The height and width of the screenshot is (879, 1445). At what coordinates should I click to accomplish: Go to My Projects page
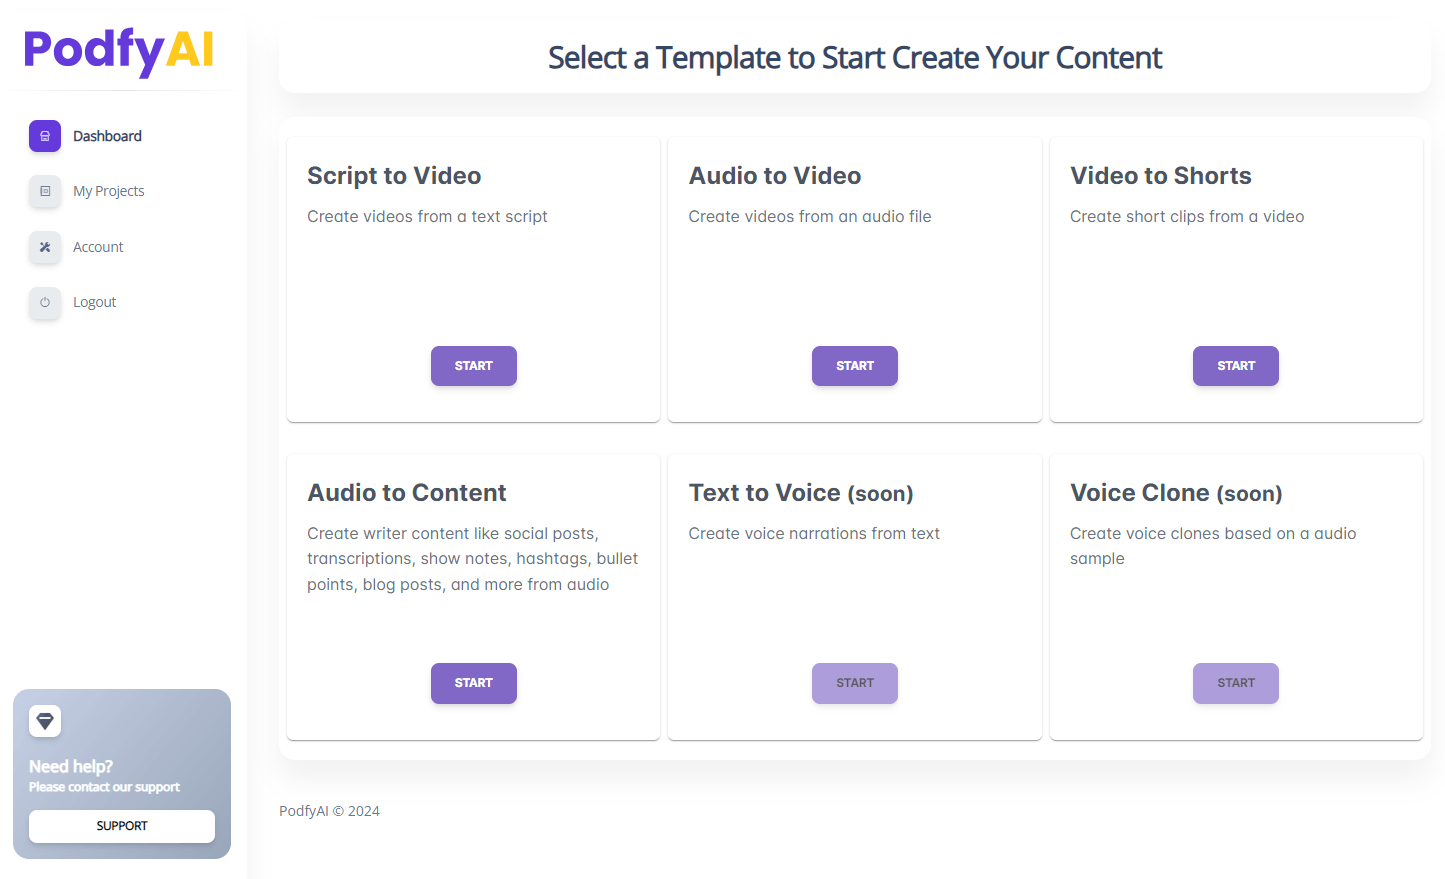108,191
